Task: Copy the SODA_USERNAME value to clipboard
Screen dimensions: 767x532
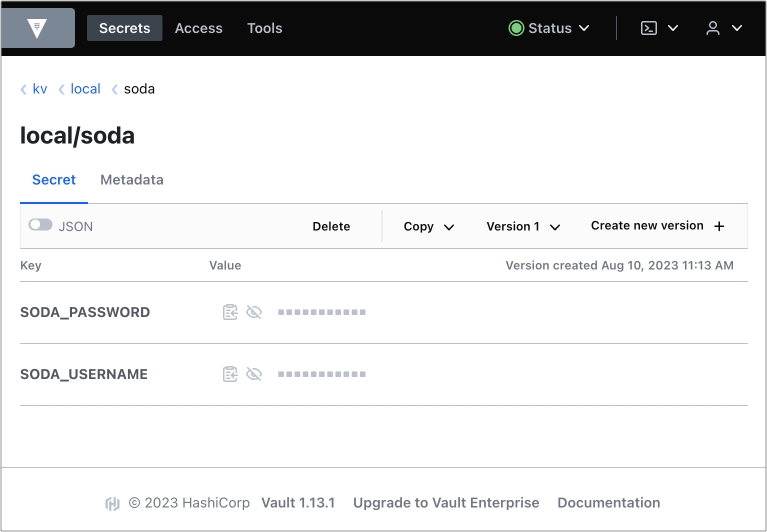Action: 230,375
